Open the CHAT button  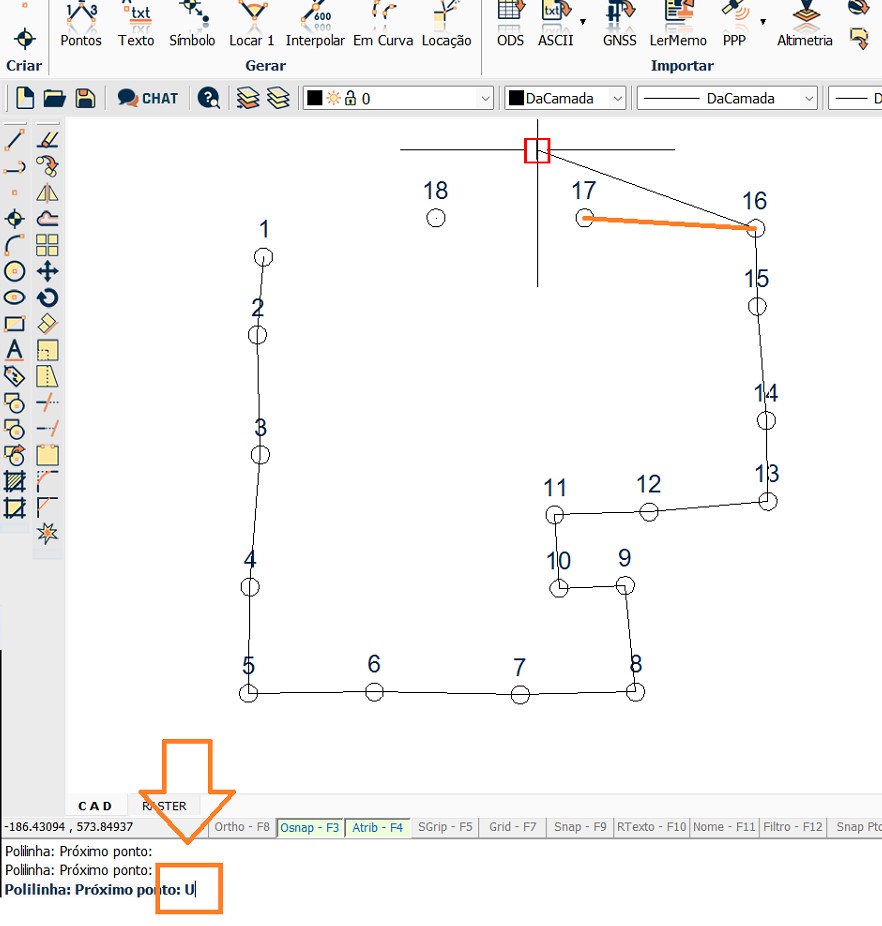pyautogui.click(x=148, y=98)
